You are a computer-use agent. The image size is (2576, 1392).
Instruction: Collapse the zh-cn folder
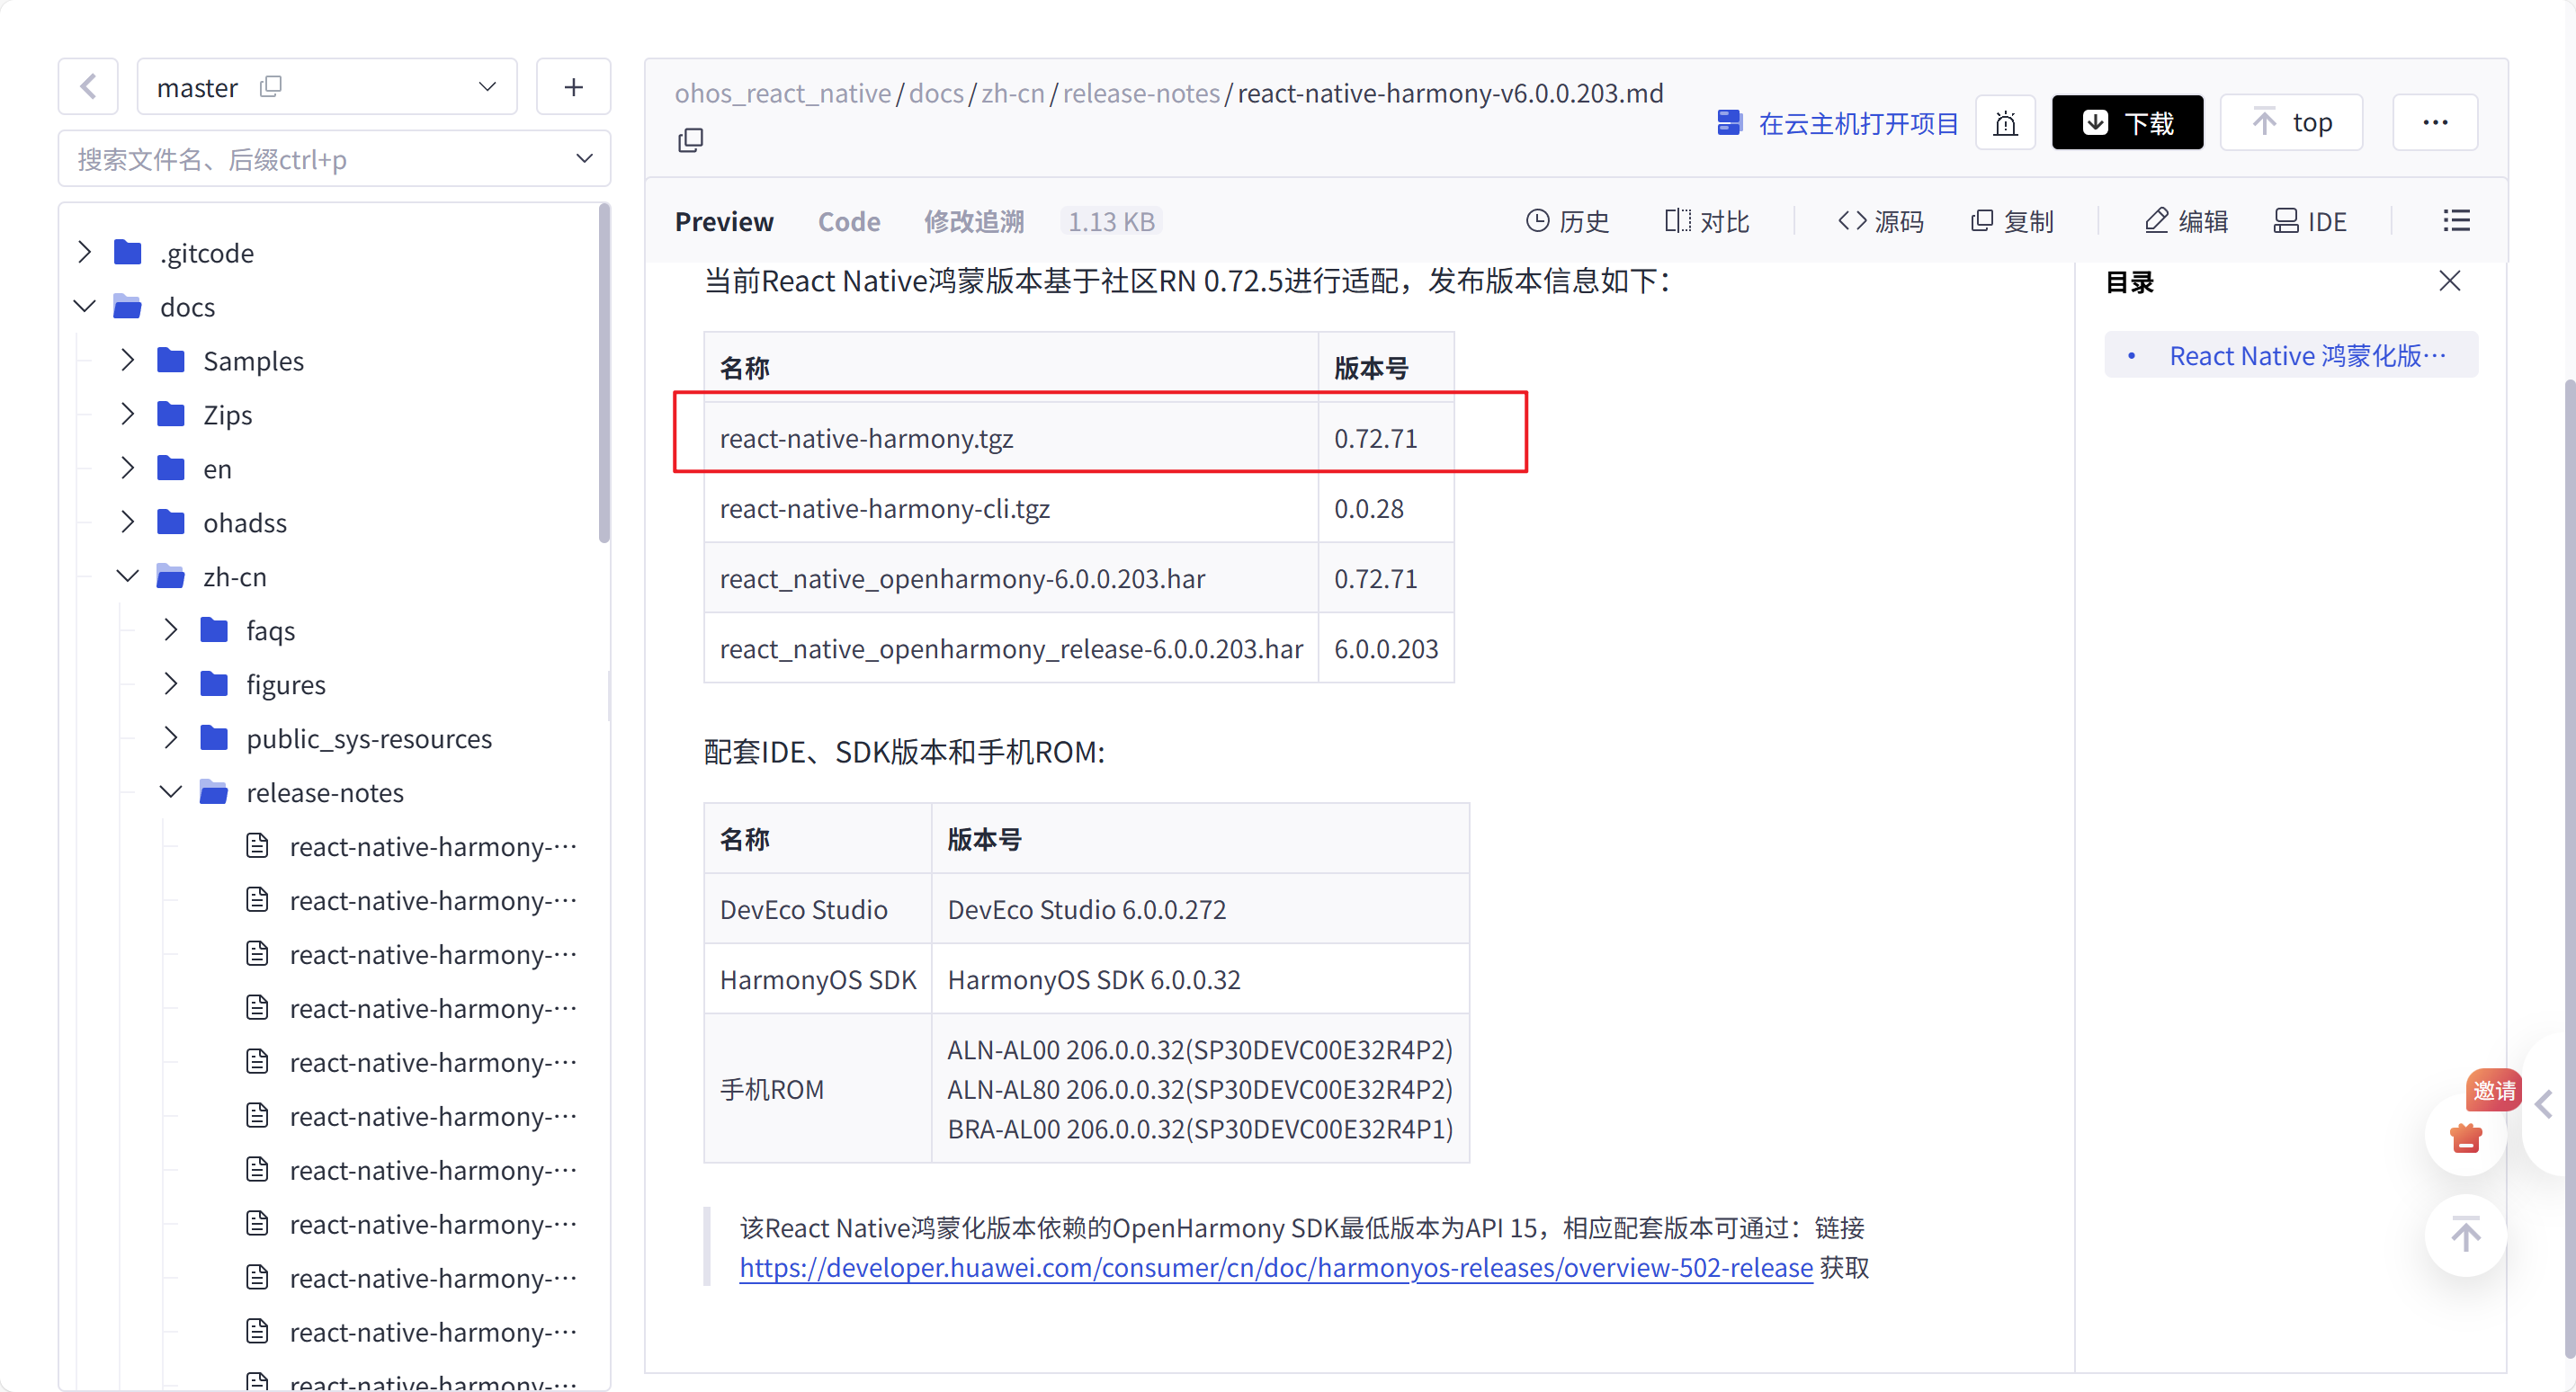tap(127, 576)
